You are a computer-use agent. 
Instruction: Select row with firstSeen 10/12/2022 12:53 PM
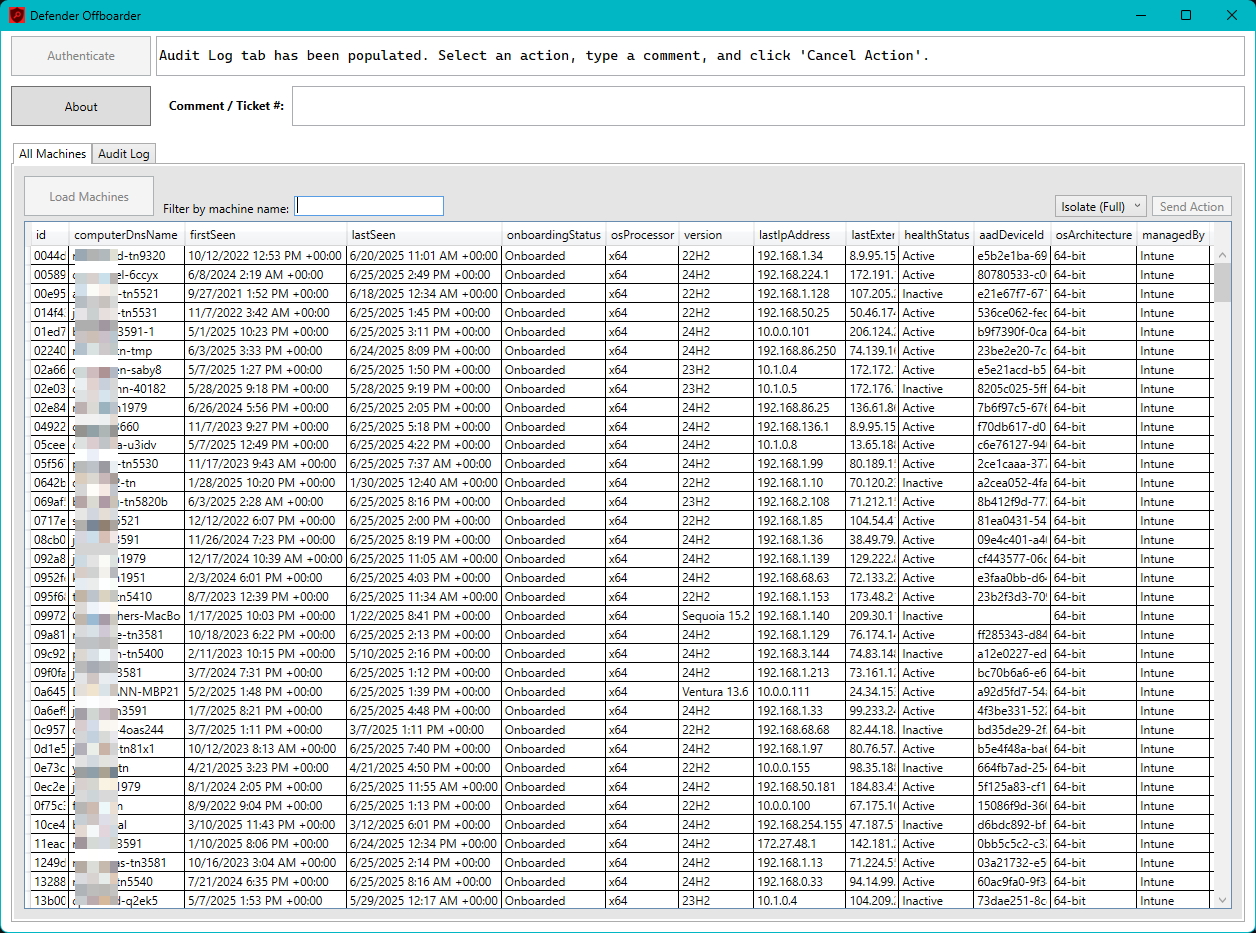coord(621,256)
